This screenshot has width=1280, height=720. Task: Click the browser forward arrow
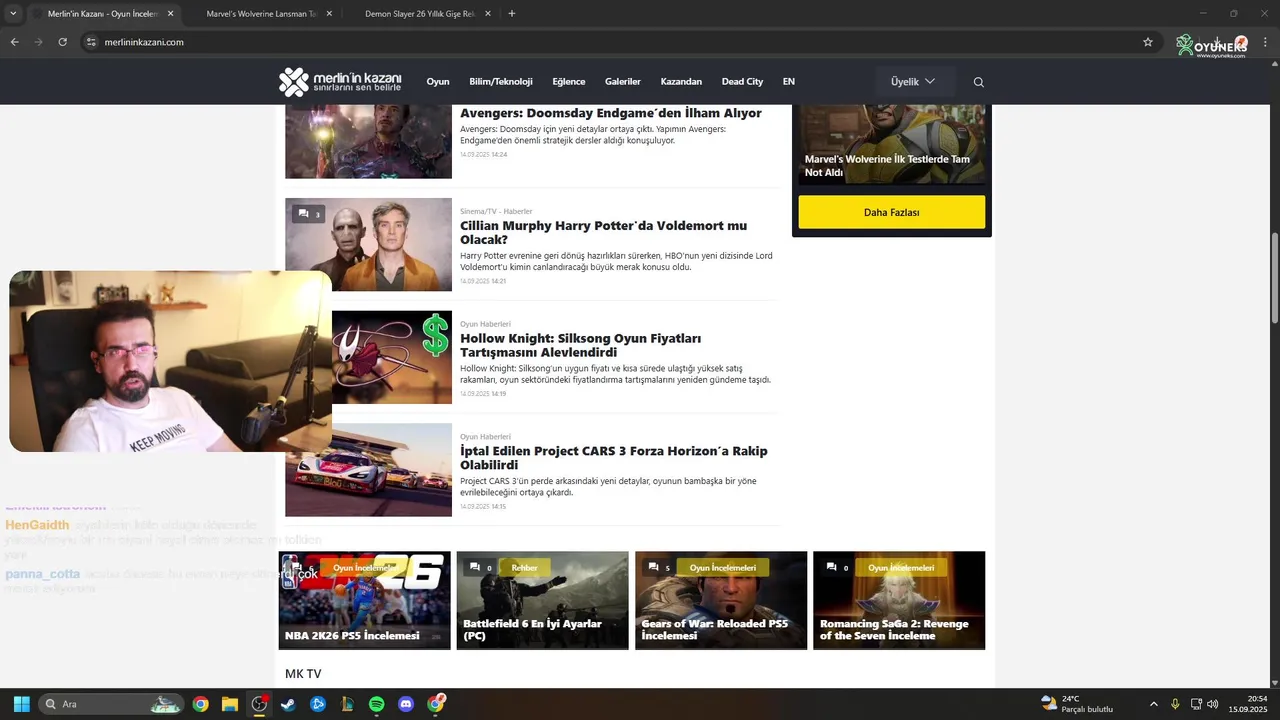tap(38, 42)
